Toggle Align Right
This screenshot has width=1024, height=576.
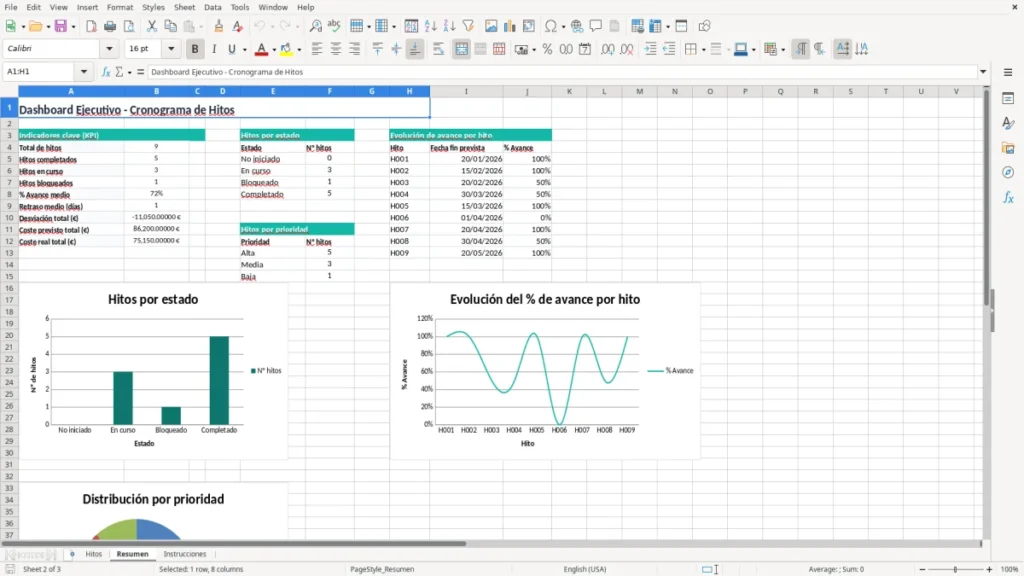point(355,49)
